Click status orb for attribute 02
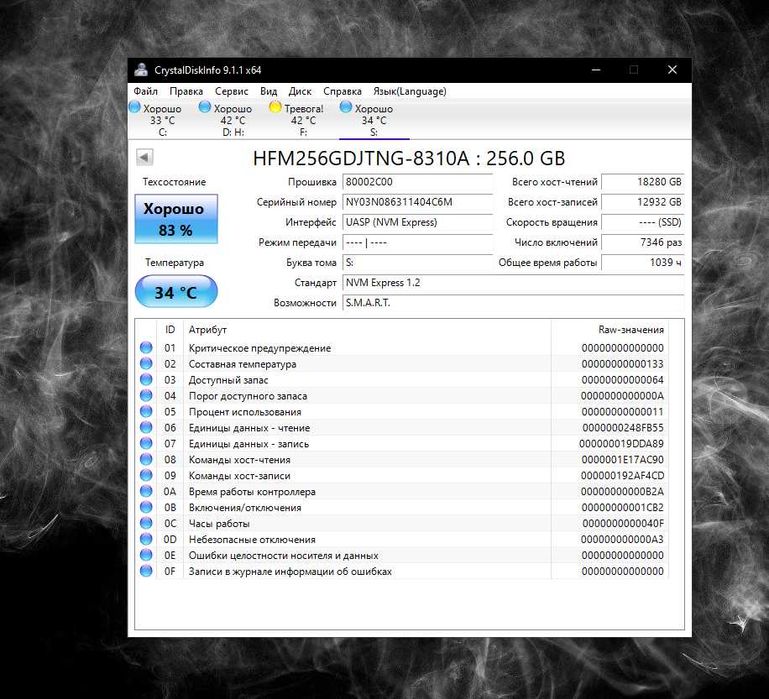 click(x=146, y=364)
